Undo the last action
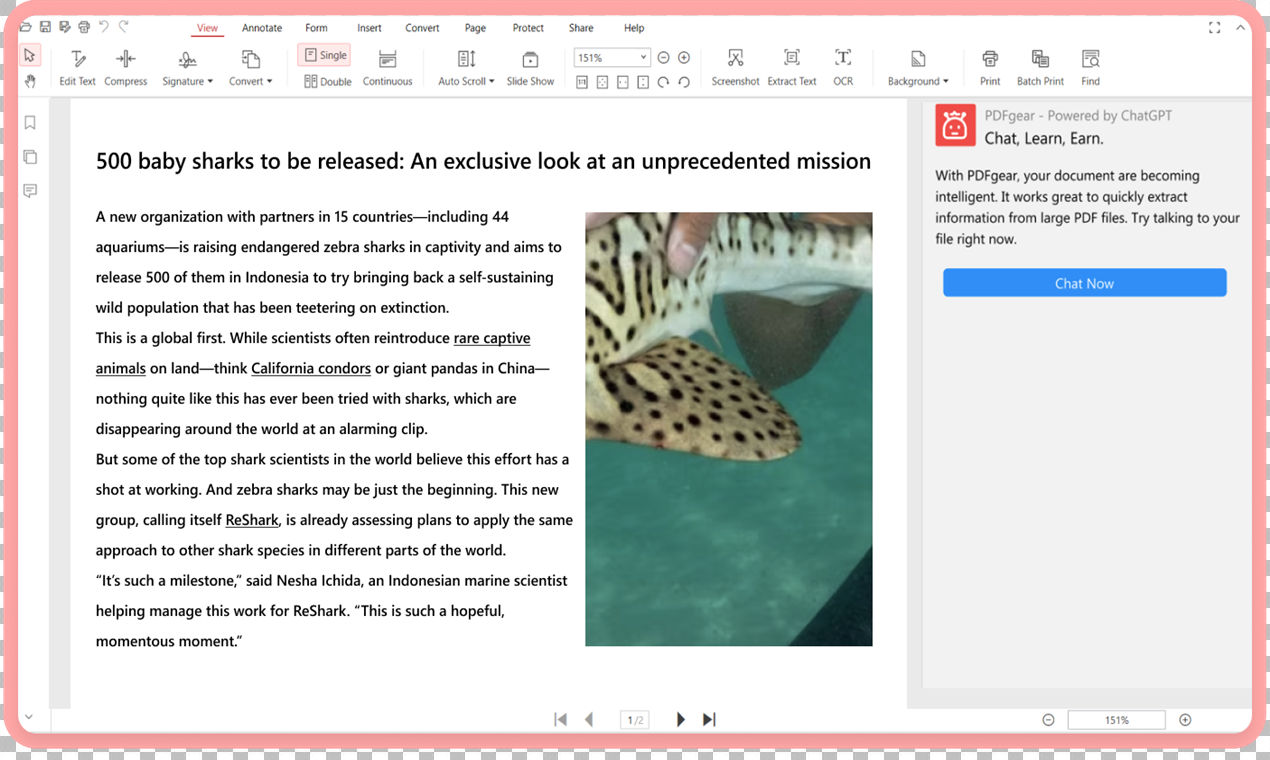This screenshot has width=1270, height=760. coord(104,27)
